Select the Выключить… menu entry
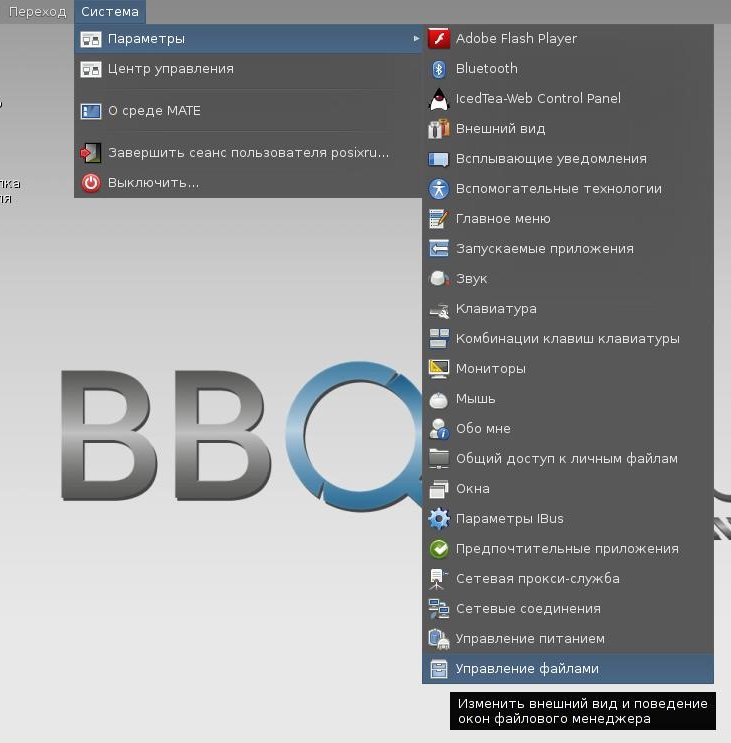The height and width of the screenshot is (743, 731). pyautogui.click(x=248, y=182)
